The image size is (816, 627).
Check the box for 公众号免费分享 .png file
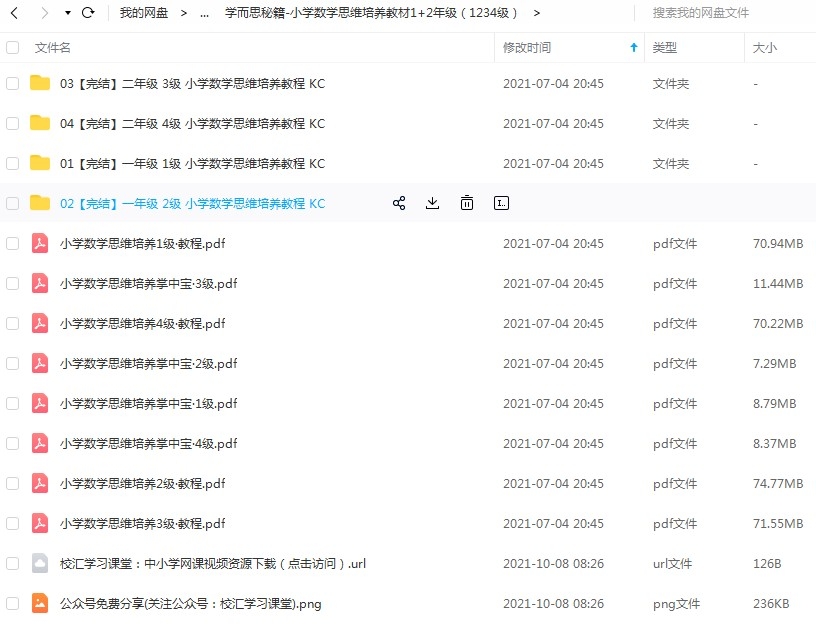(12, 604)
